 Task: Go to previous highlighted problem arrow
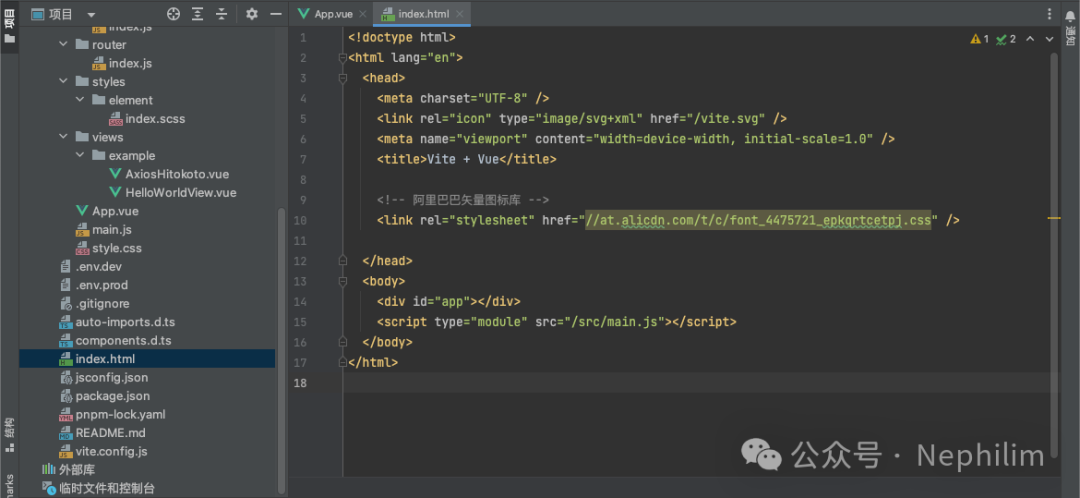point(1030,39)
